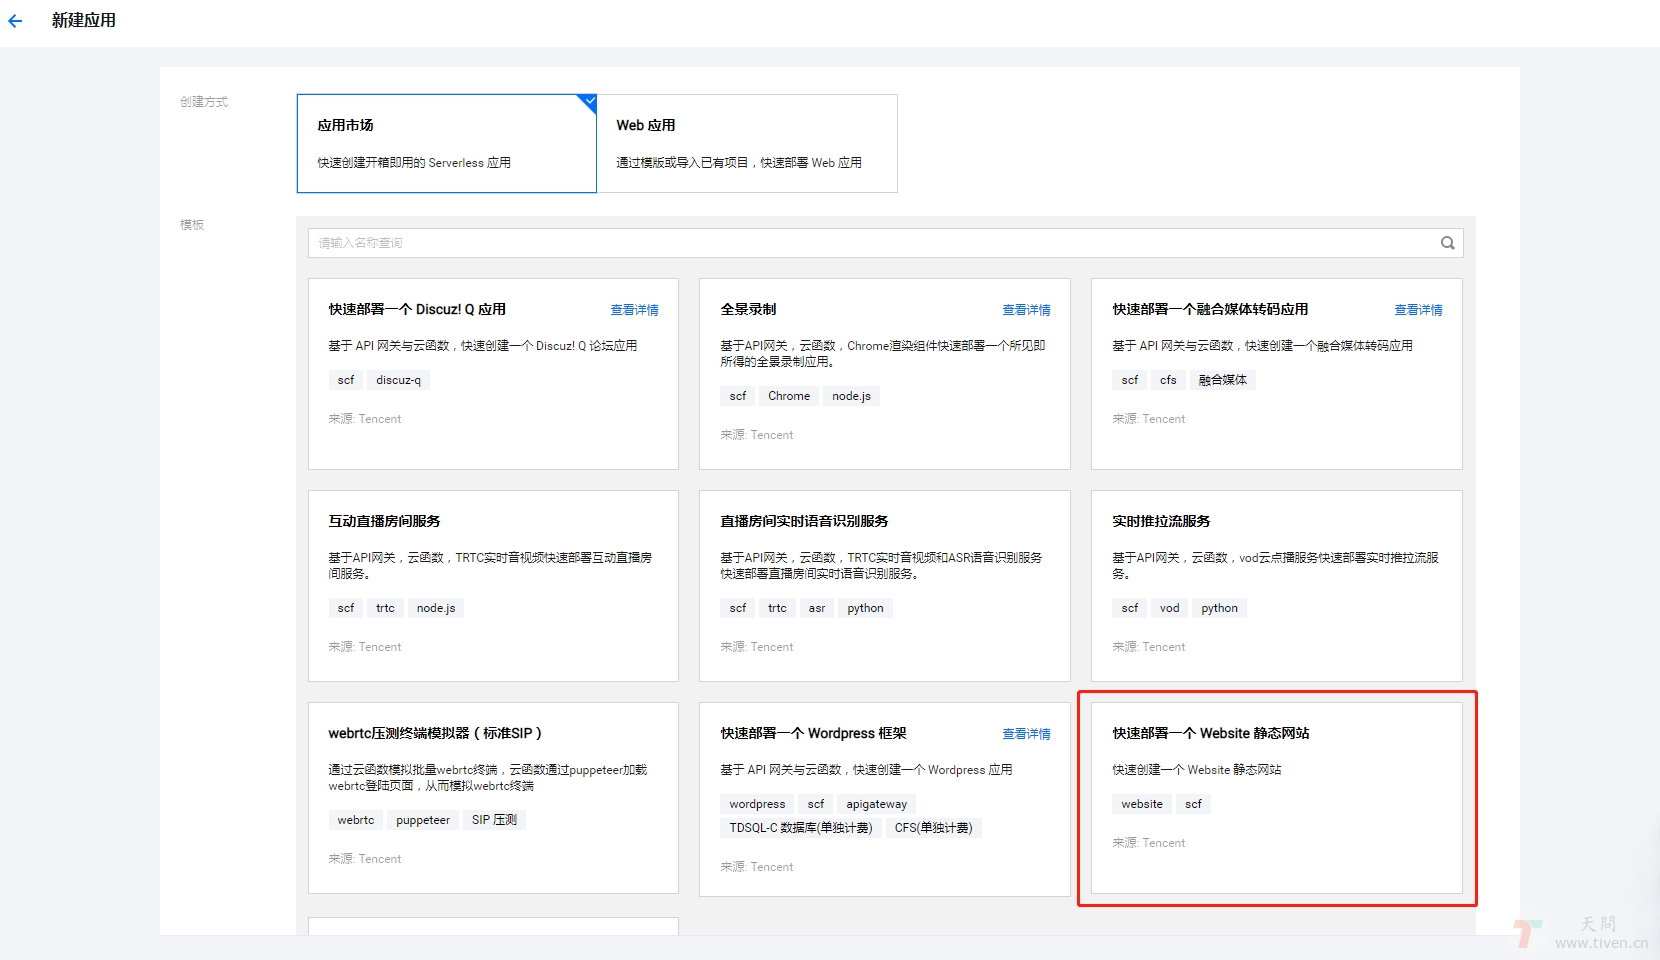Click the Discuz! Q 论坛应用 description text
This screenshot has height=960, width=1660.
tap(483, 346)
